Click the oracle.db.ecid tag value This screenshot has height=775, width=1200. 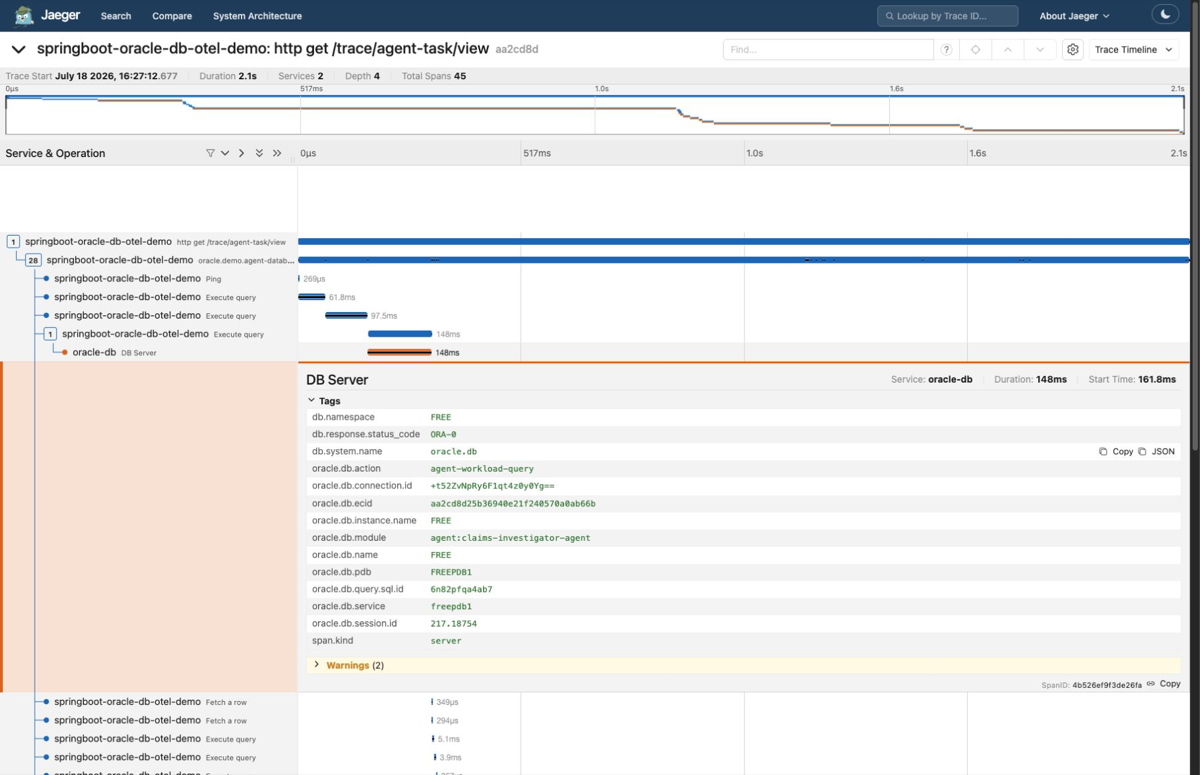tap(513, 503)
